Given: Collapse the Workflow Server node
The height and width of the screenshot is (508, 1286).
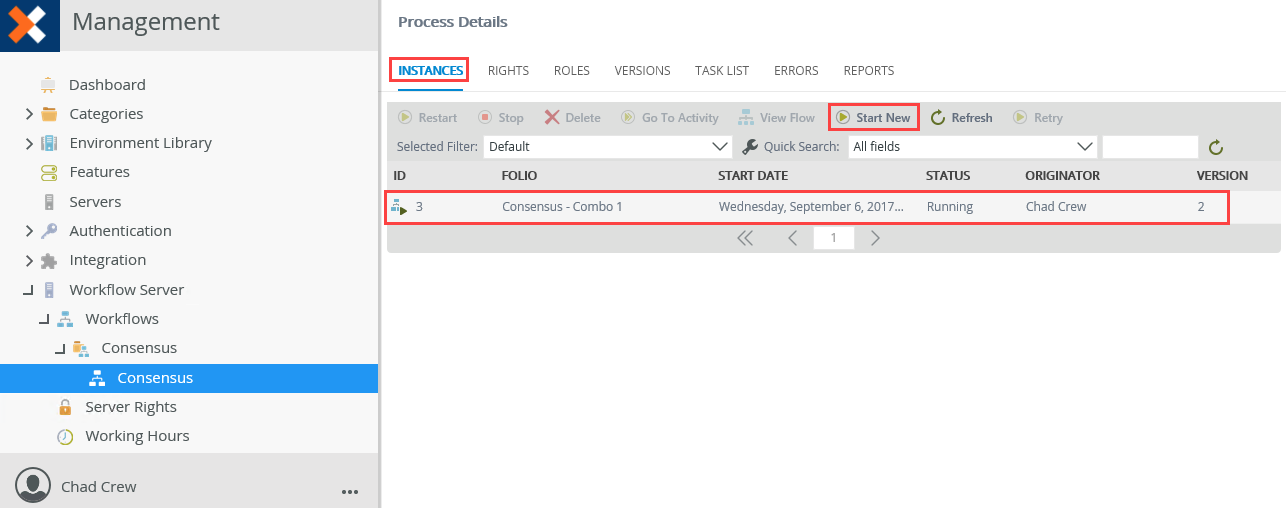Looking at the screenshot, I should pos(29,290).
